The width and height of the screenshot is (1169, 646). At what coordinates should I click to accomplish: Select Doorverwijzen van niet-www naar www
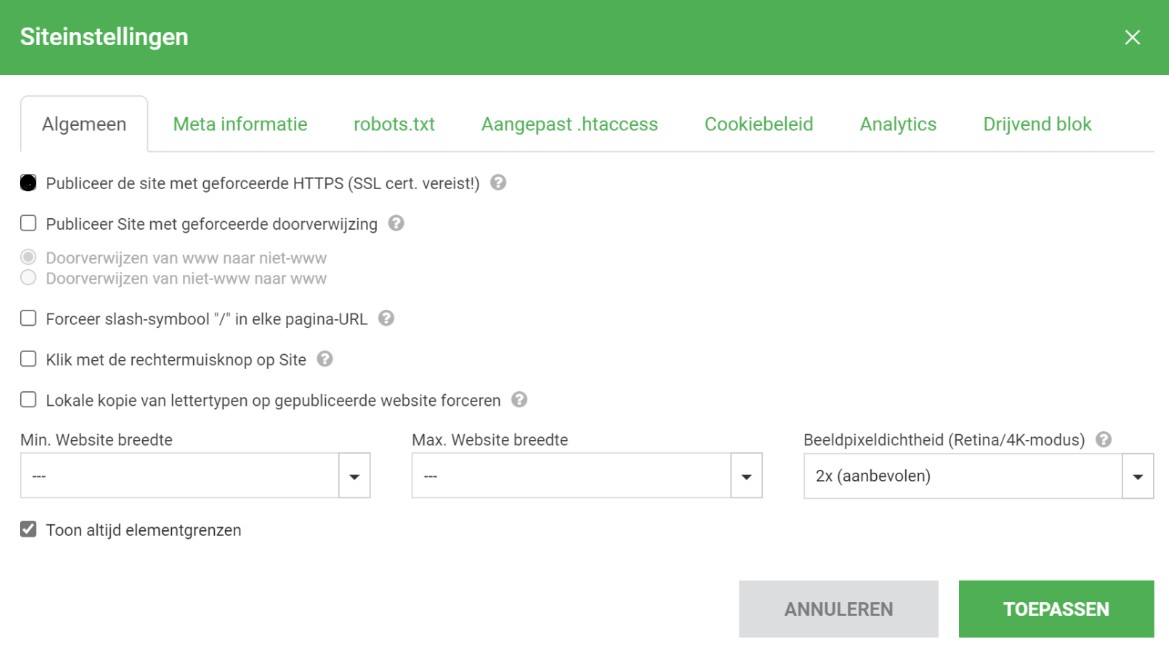28,277
